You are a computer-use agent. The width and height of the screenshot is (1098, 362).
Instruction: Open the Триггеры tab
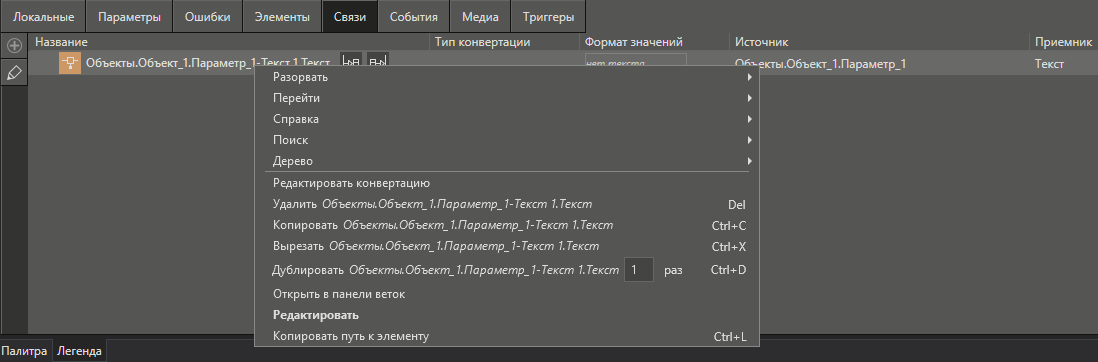tap(548, 17)
